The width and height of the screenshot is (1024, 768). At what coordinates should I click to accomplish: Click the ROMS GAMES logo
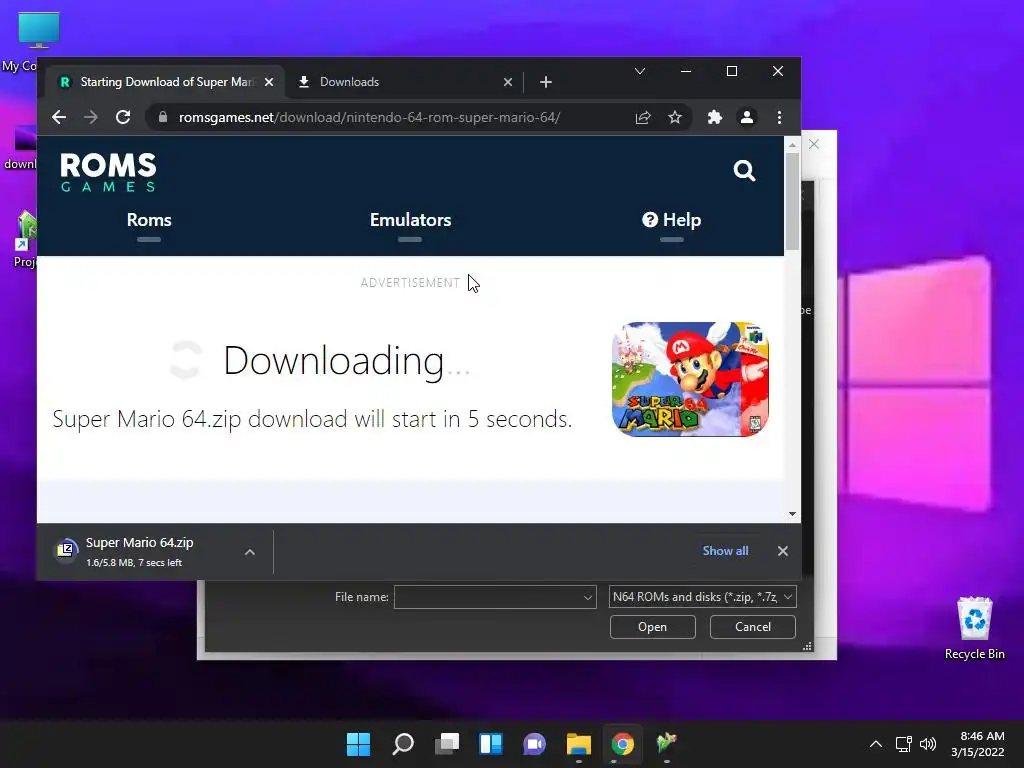108,172
